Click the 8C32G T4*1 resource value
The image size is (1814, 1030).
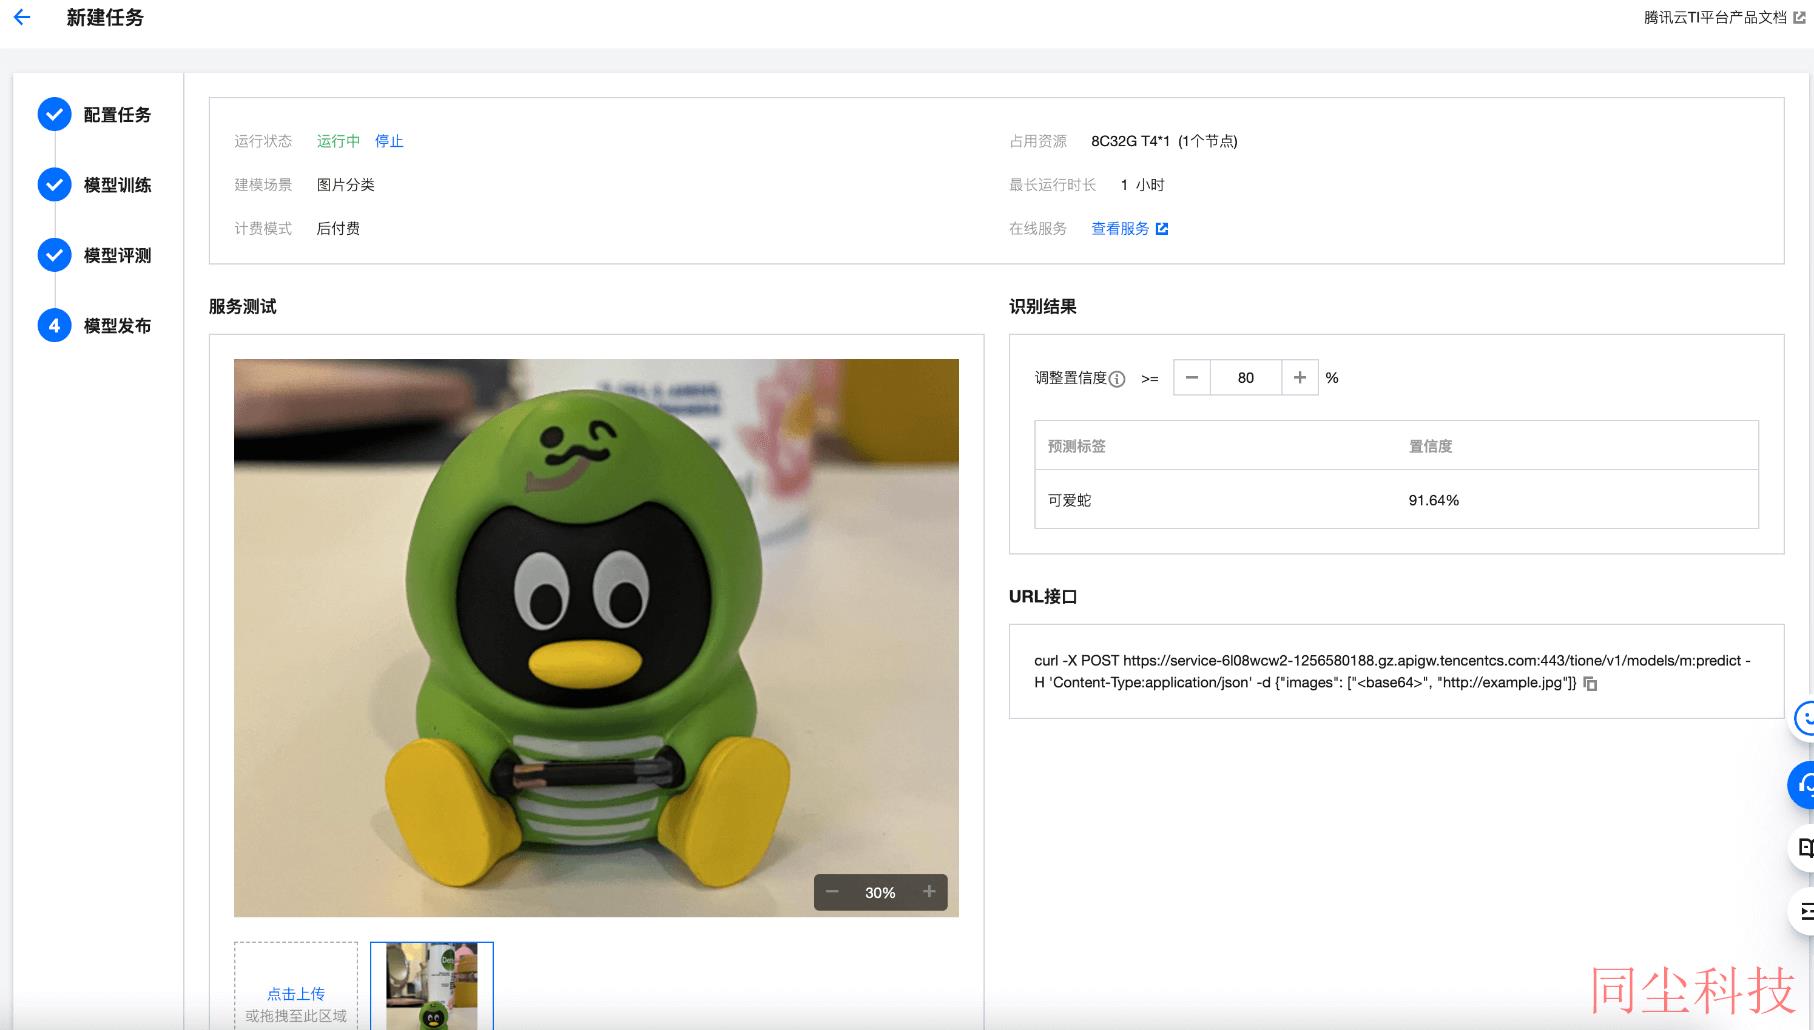1164,141
